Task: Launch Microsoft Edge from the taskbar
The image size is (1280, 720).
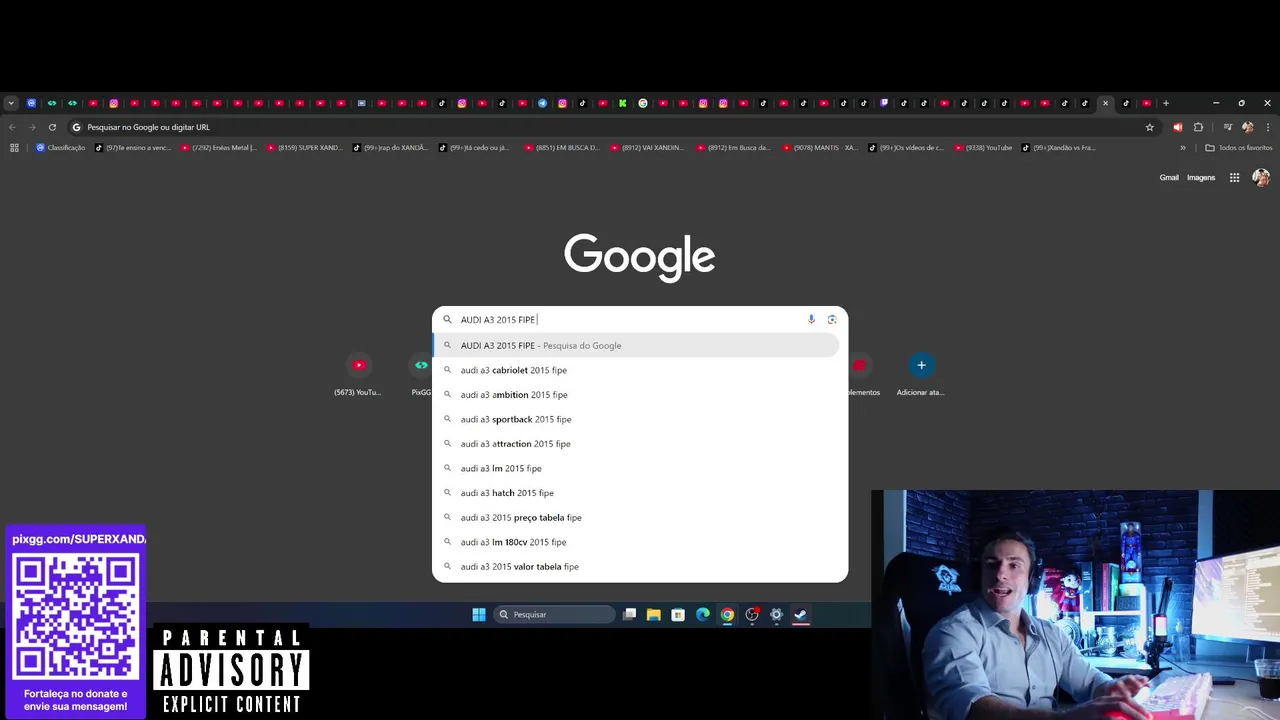Action: tap(703, 615)
